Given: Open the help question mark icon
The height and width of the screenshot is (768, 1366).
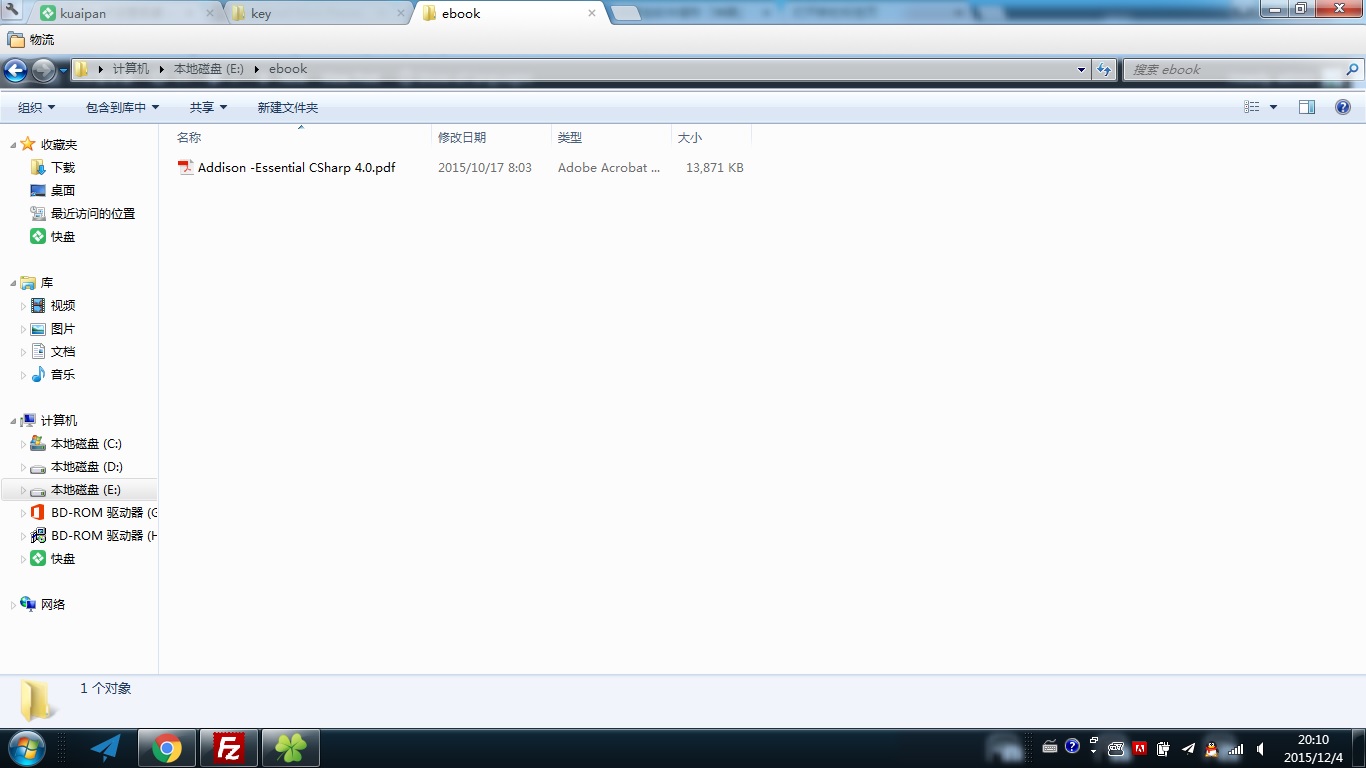Looking at the screenshot, I should click(x=1343, y=107).
